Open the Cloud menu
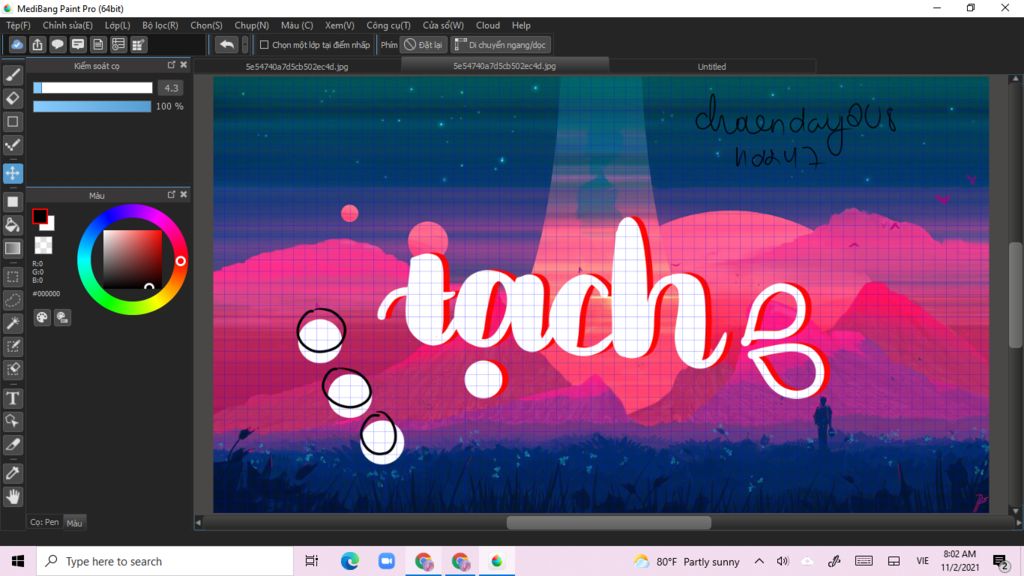The image size is (1024, 576). coord(488,25)
